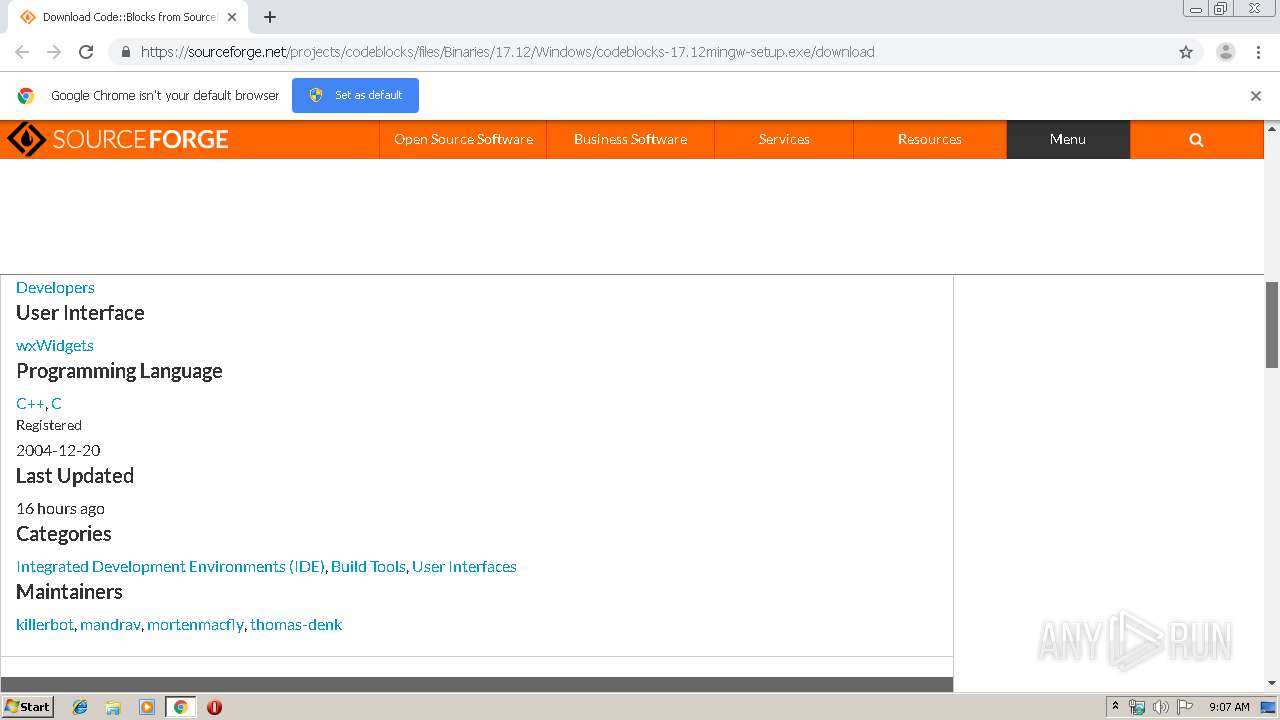Click the Programming Language heading
Screen dimensions: 1280x720
click(x=119, y=371)
